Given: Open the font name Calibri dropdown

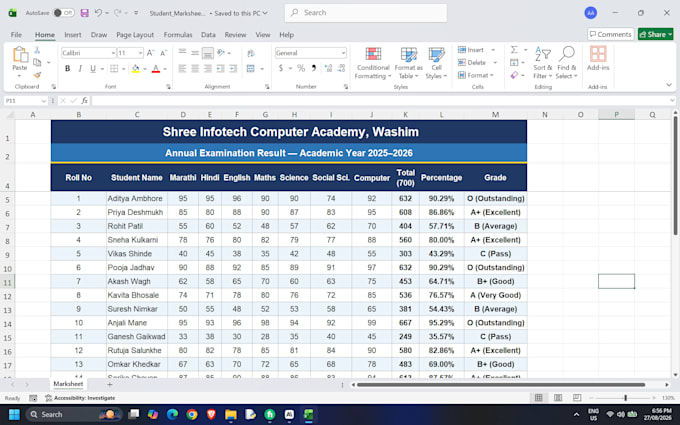Looking at the screenshot, I should (113, 53).
